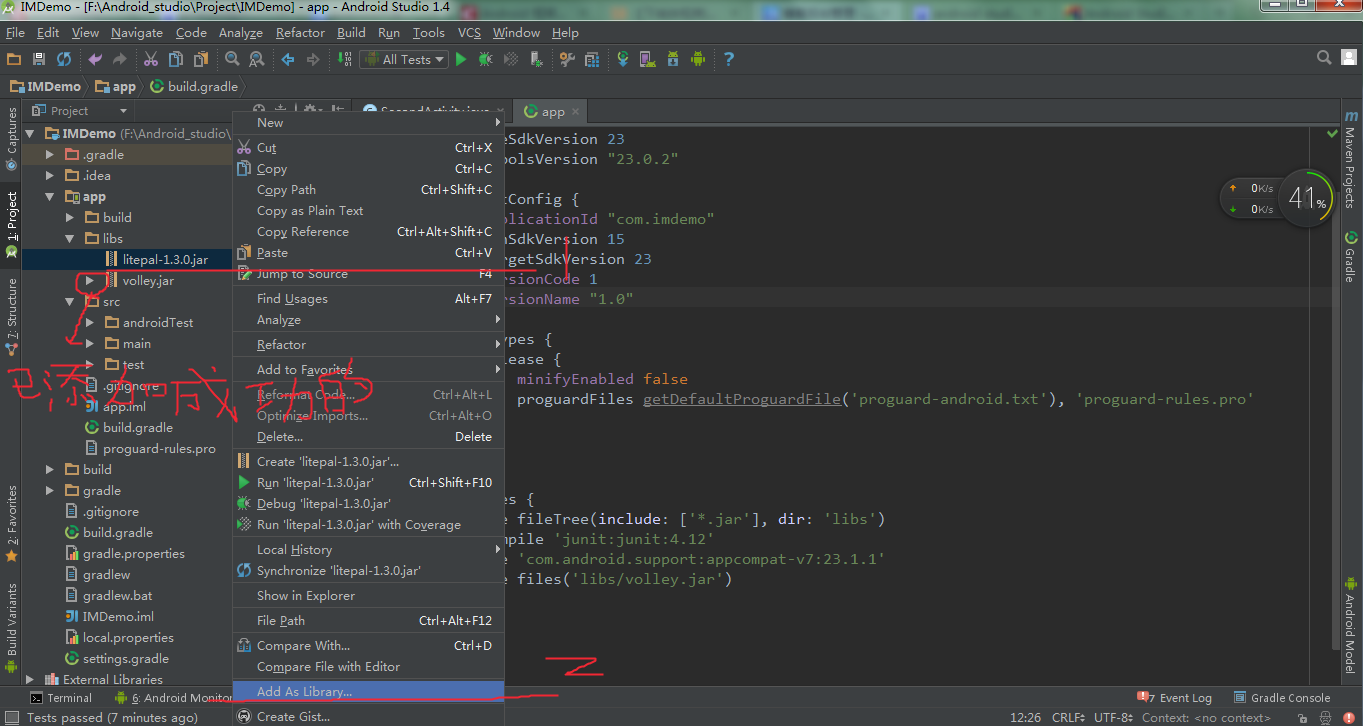Open the Refactor menu in menu bar
The width and height of the screenshot is (1363, 726).
pyautogui.click(x=300, y=33)
